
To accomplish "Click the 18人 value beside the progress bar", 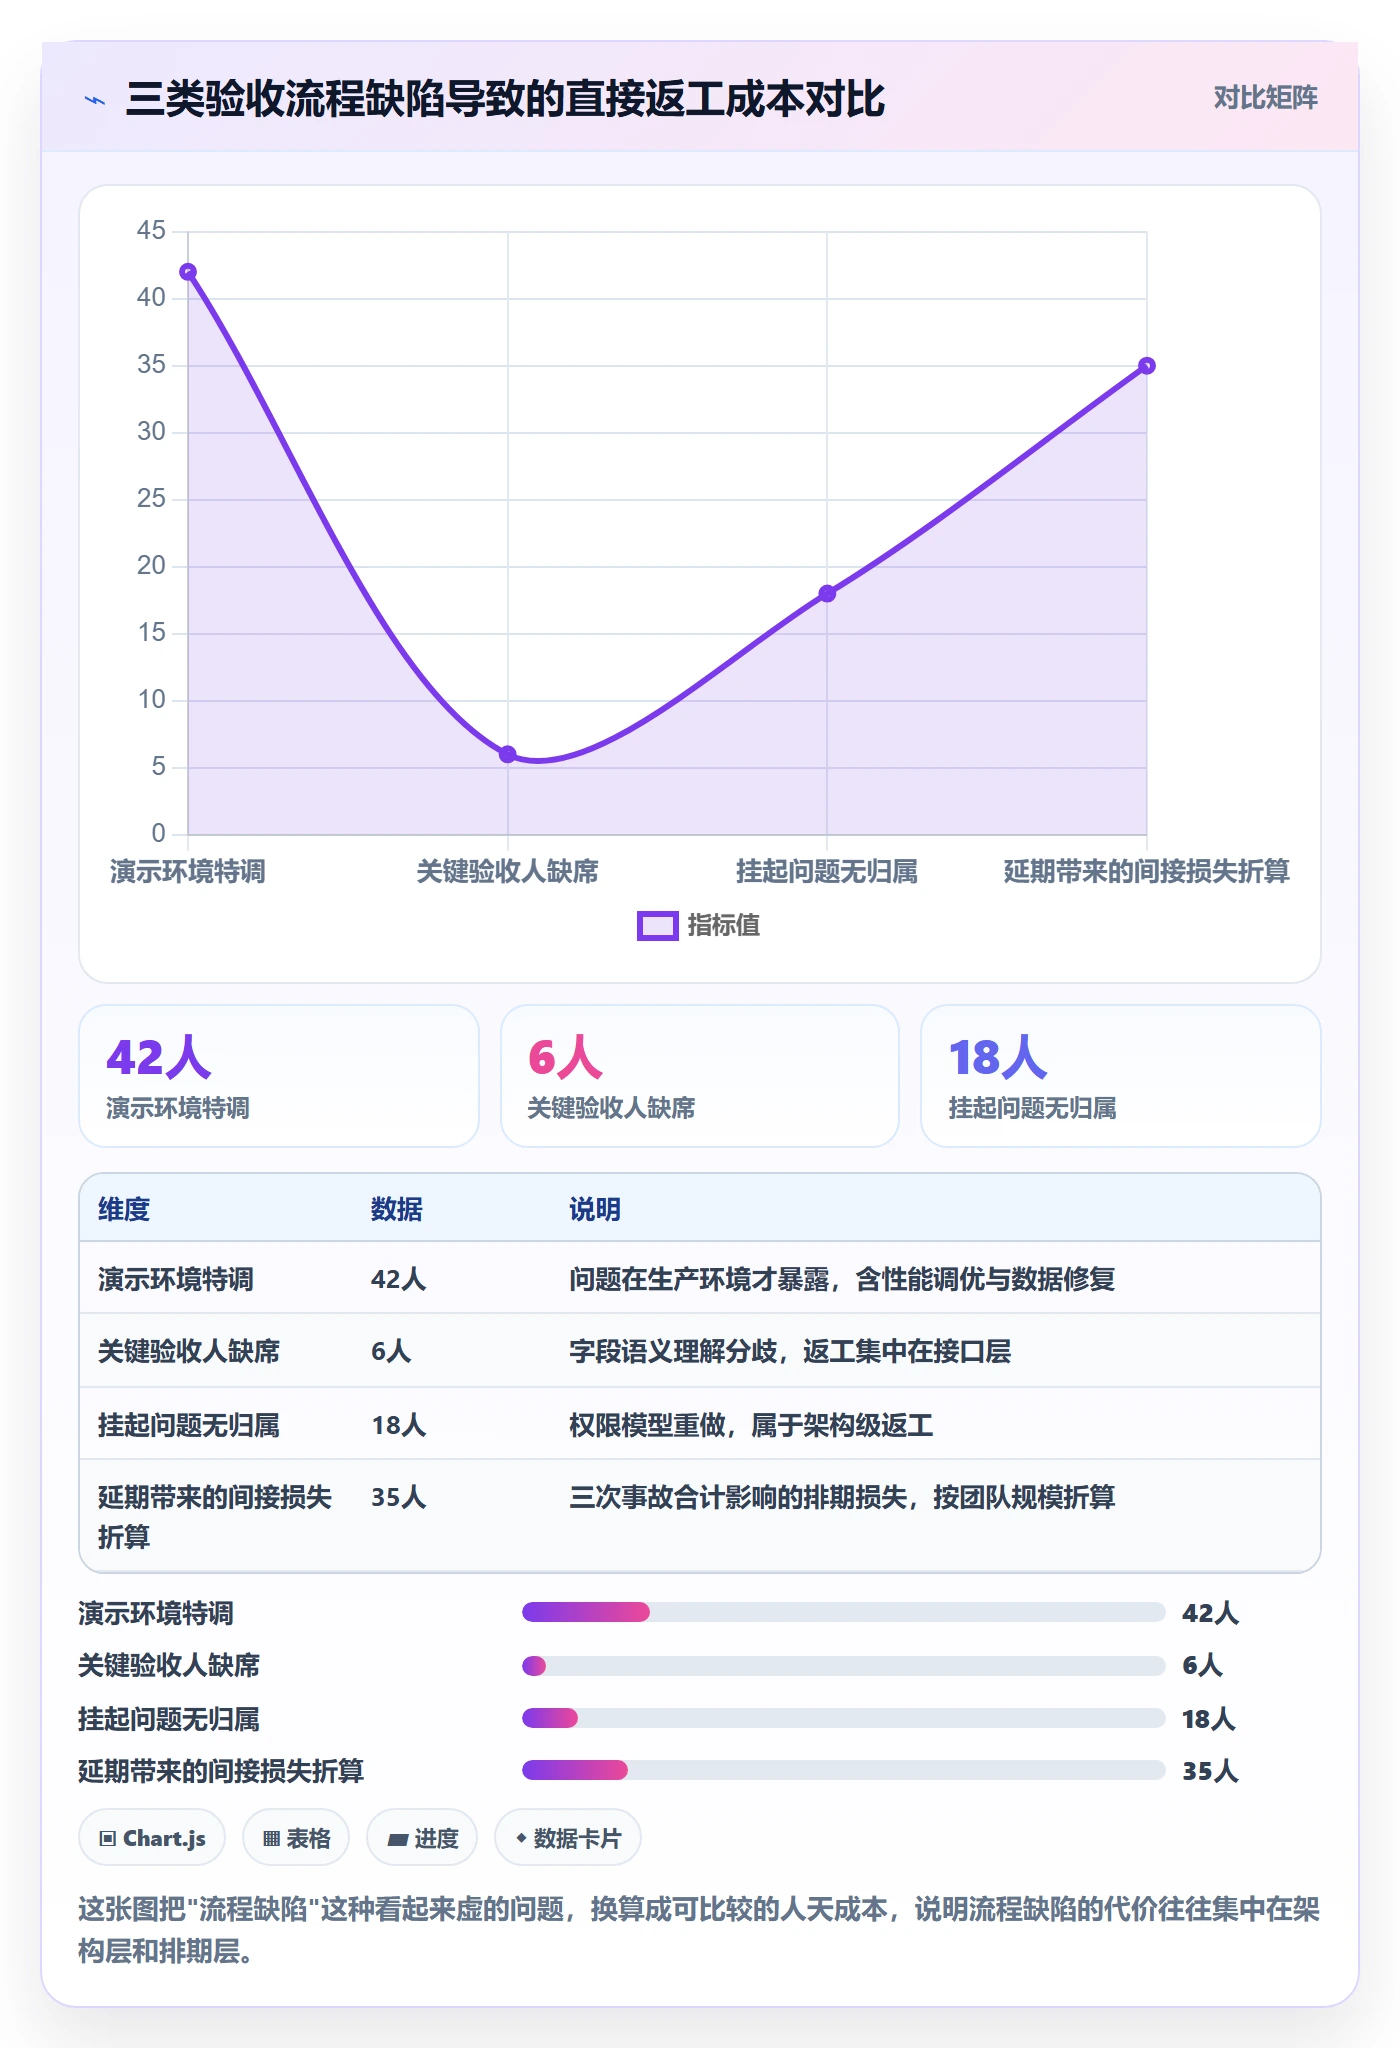I will (x=1209, y=1719).
